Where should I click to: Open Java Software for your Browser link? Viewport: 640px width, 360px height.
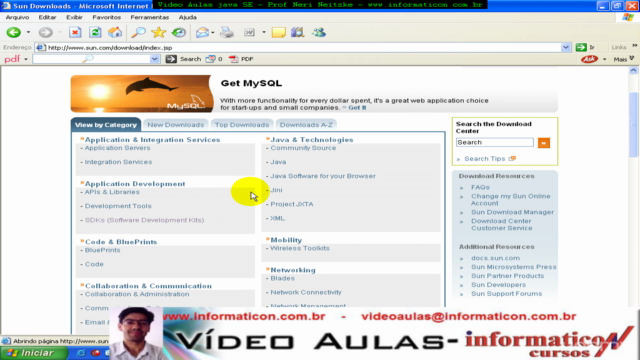point(323,176)
